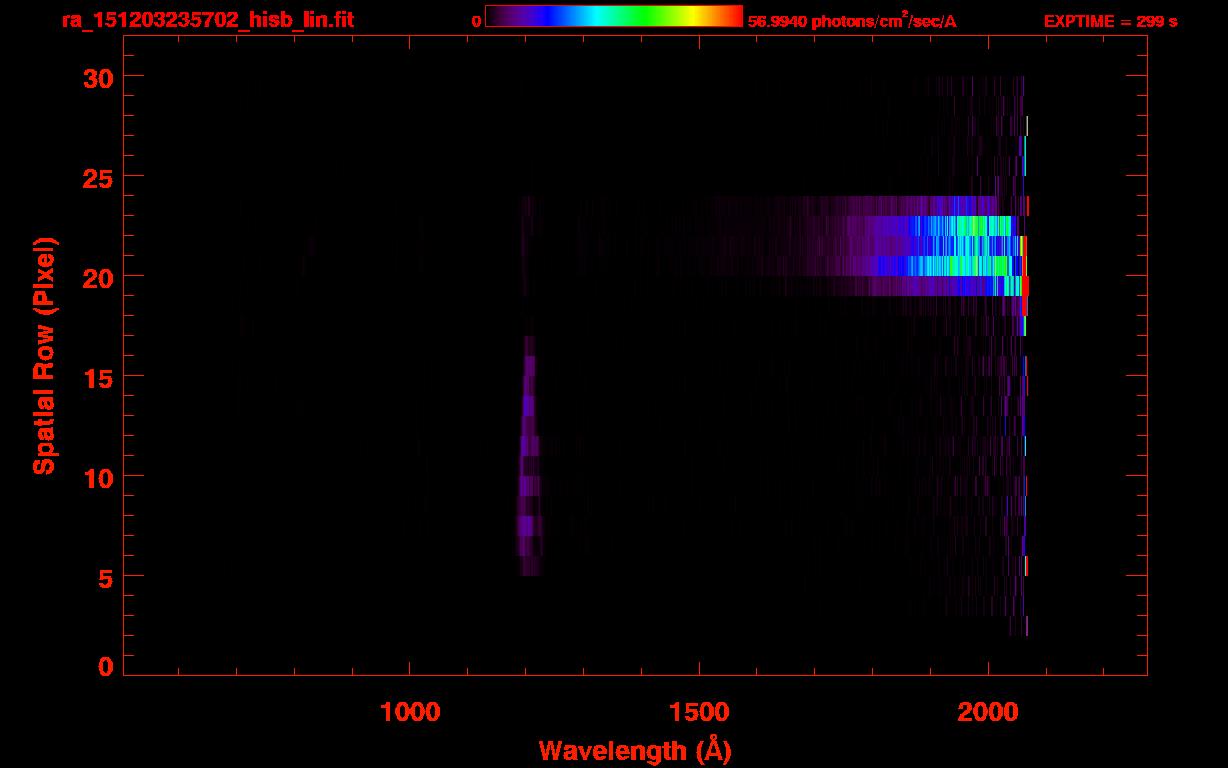Click the 2000 wavelength tick label
Viewport: 1228px width, 768px height.
pyautogui.click(x=988, y=712)
